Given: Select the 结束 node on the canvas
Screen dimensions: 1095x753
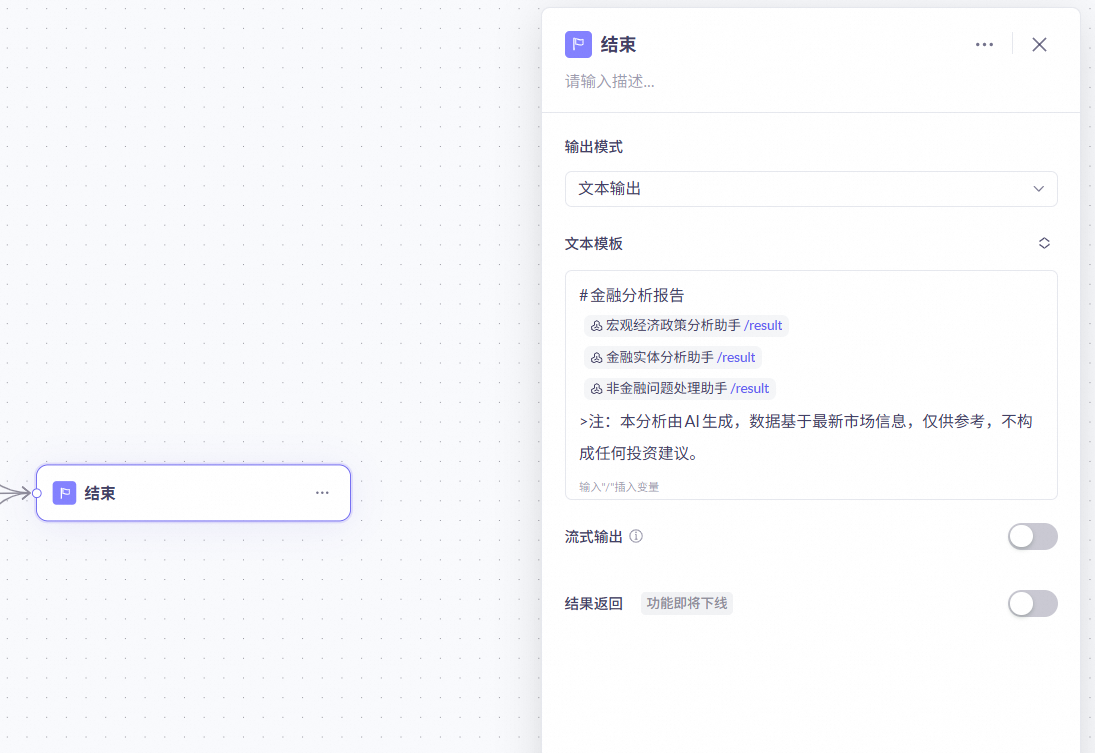Looking at the screenshot, I should tap(193, 493).
